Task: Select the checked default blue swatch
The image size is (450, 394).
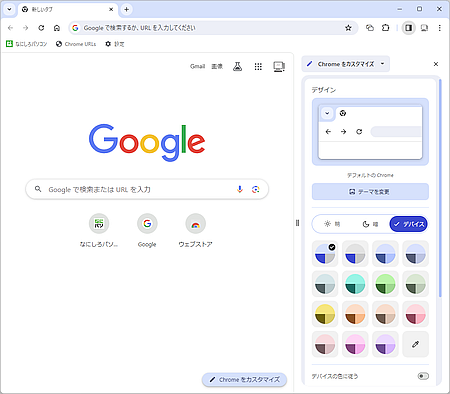Action: point(325,254)
